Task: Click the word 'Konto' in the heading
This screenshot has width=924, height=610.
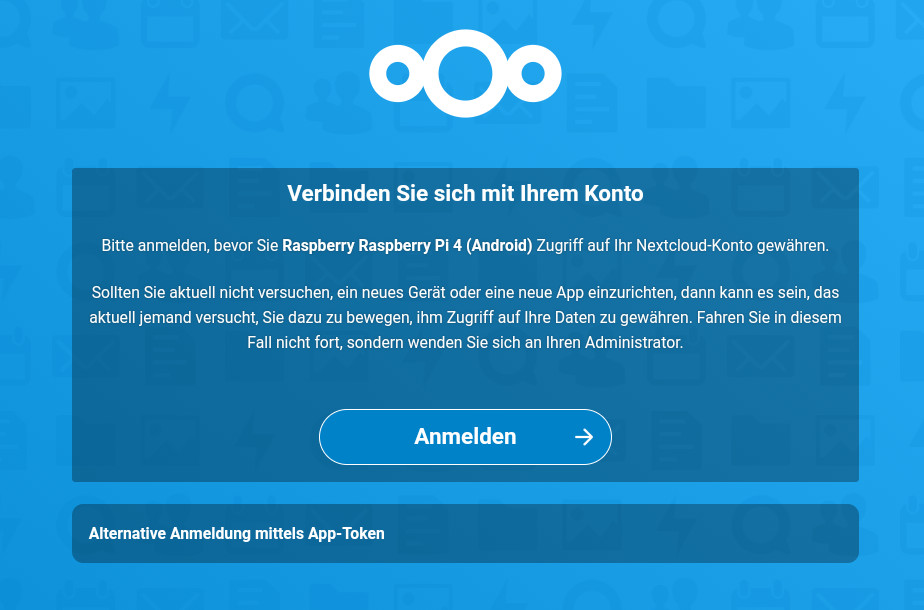Action: [614, 193]
